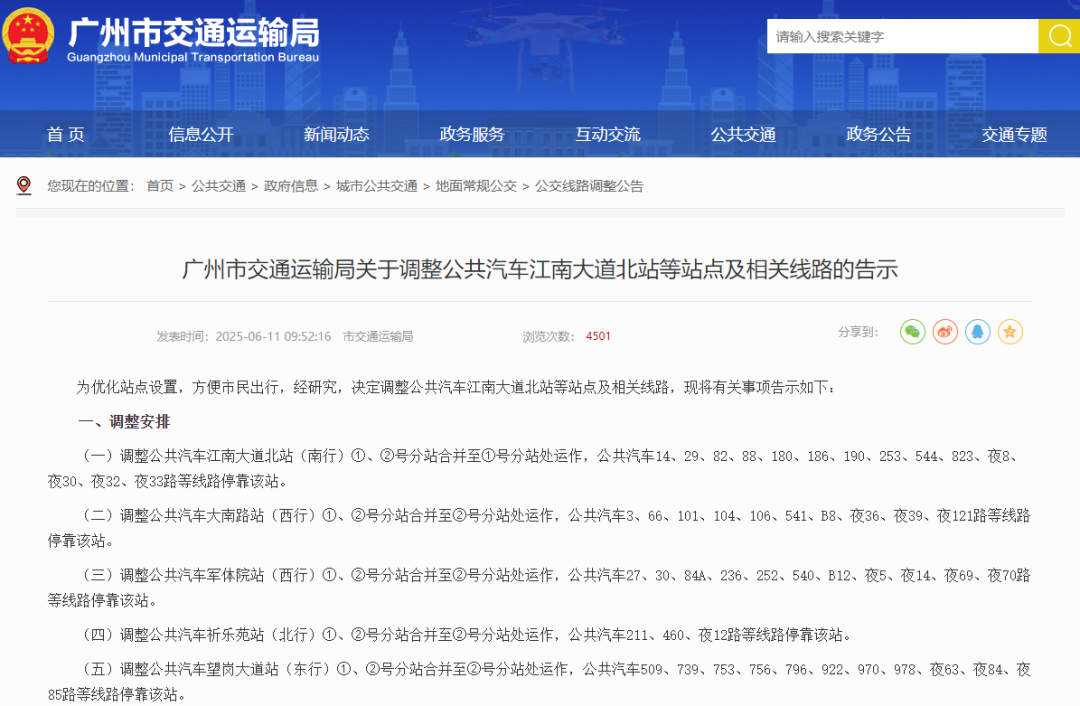Click the 分享到 label
Screen dimensions: 1080x706
click(858, 332)
